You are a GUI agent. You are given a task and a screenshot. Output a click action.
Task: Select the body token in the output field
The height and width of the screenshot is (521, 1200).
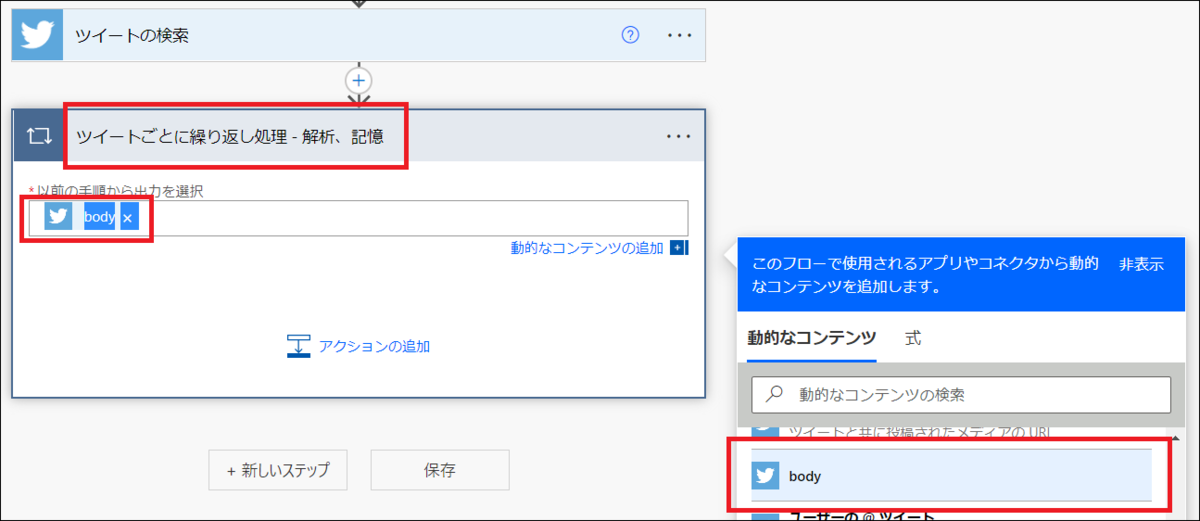click(100, 217)
